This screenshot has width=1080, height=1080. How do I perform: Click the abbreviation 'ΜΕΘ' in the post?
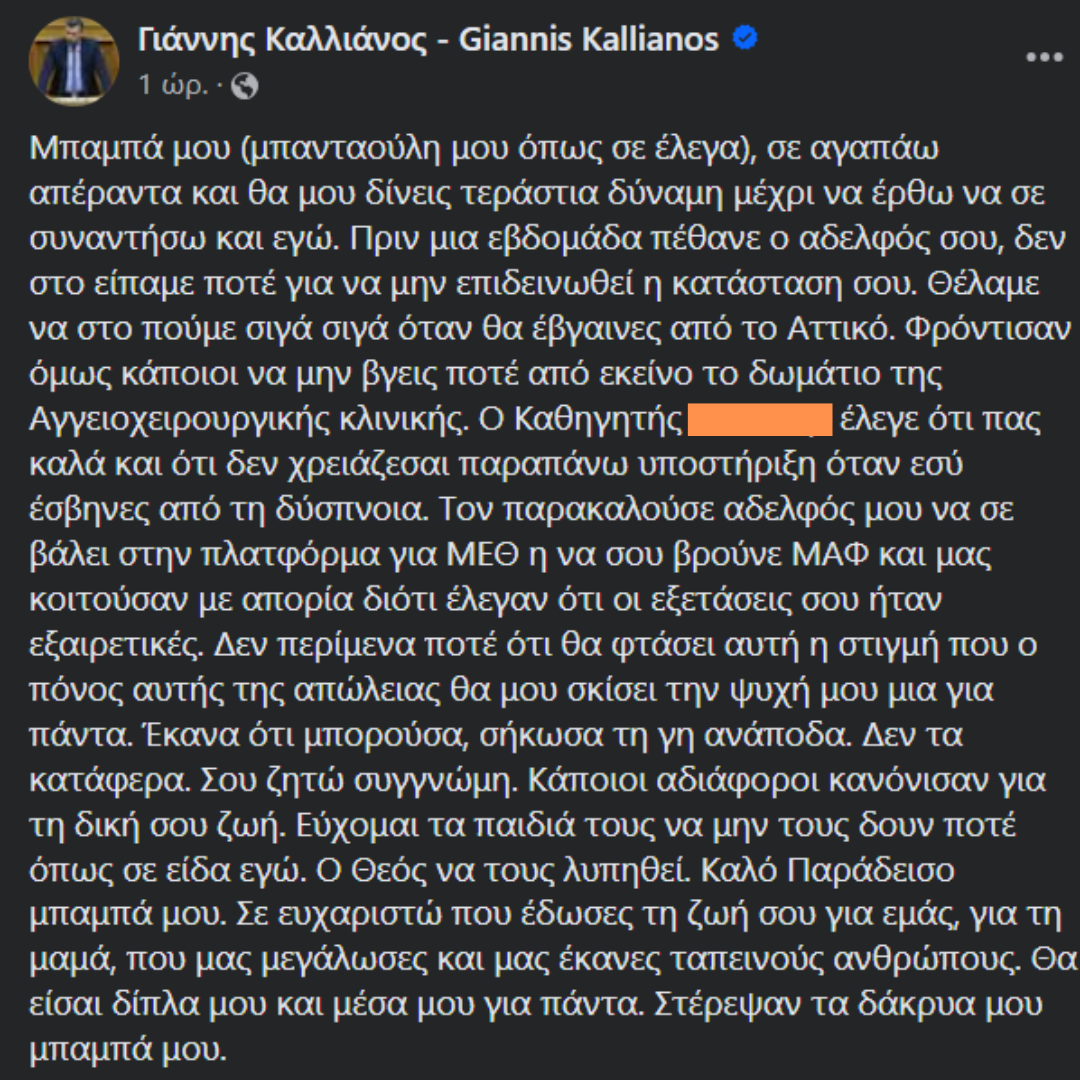(x=482, y=554)
